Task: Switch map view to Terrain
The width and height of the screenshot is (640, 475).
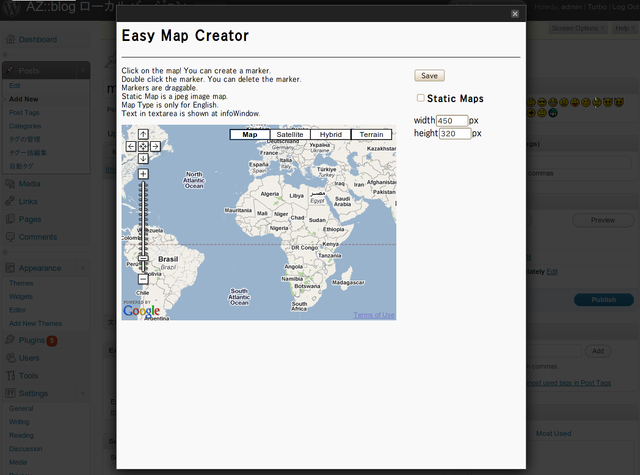Action: 371,134
